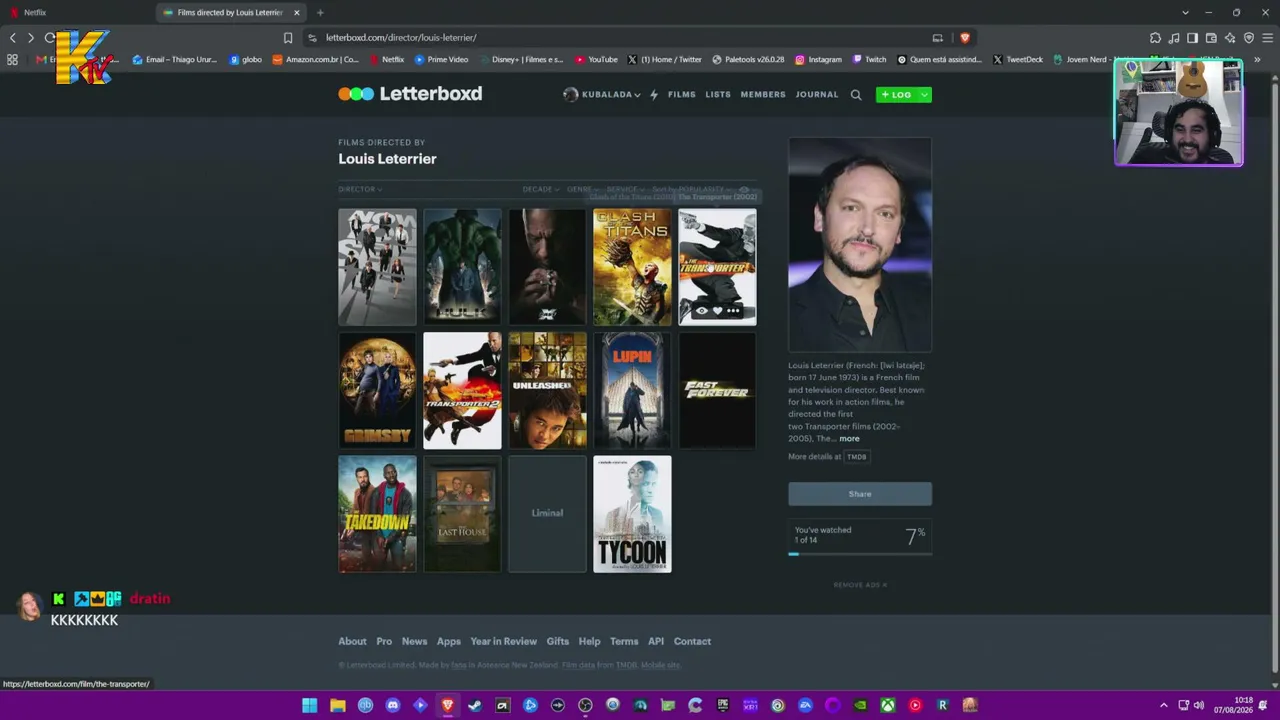This screenshot has width=1280, height=720.
Task: Open the Lupin poster
Action: [x=632, y=390]
